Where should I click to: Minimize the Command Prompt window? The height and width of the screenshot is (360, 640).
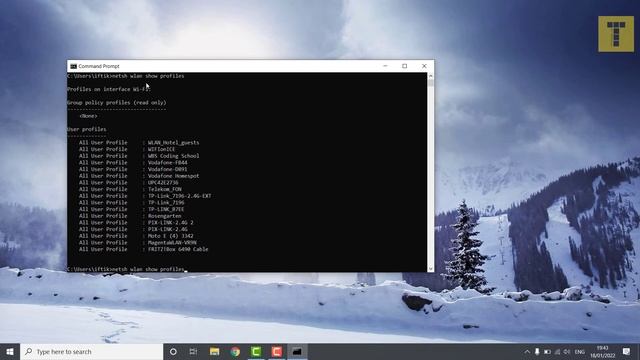click(x=385, y=66)
